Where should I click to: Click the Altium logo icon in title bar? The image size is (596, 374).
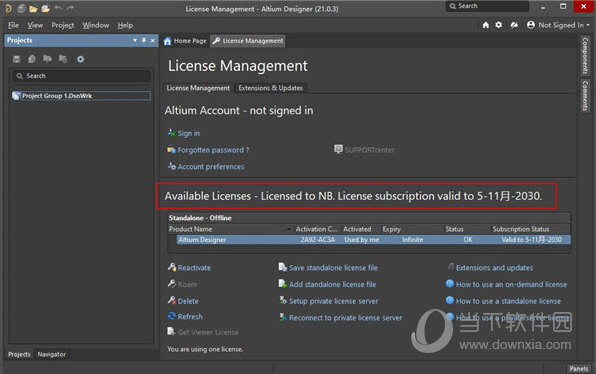coord(8,8)
